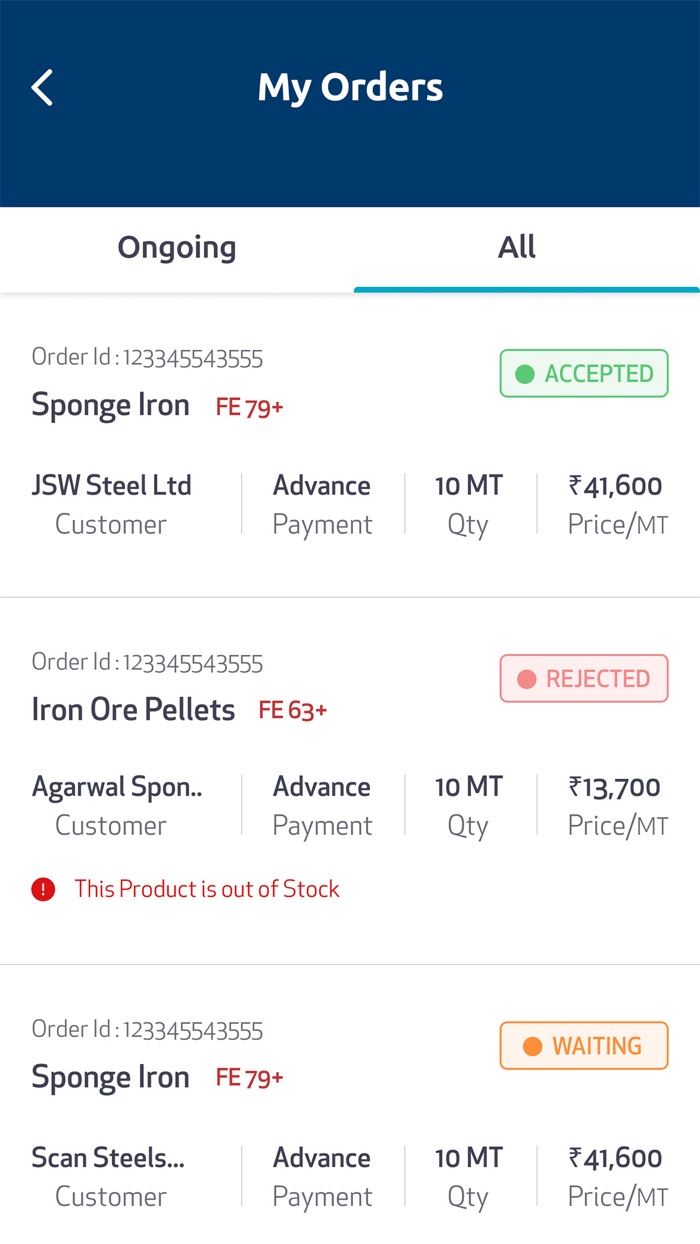
Task: Tap the back arrow icon
Action: 42,88
